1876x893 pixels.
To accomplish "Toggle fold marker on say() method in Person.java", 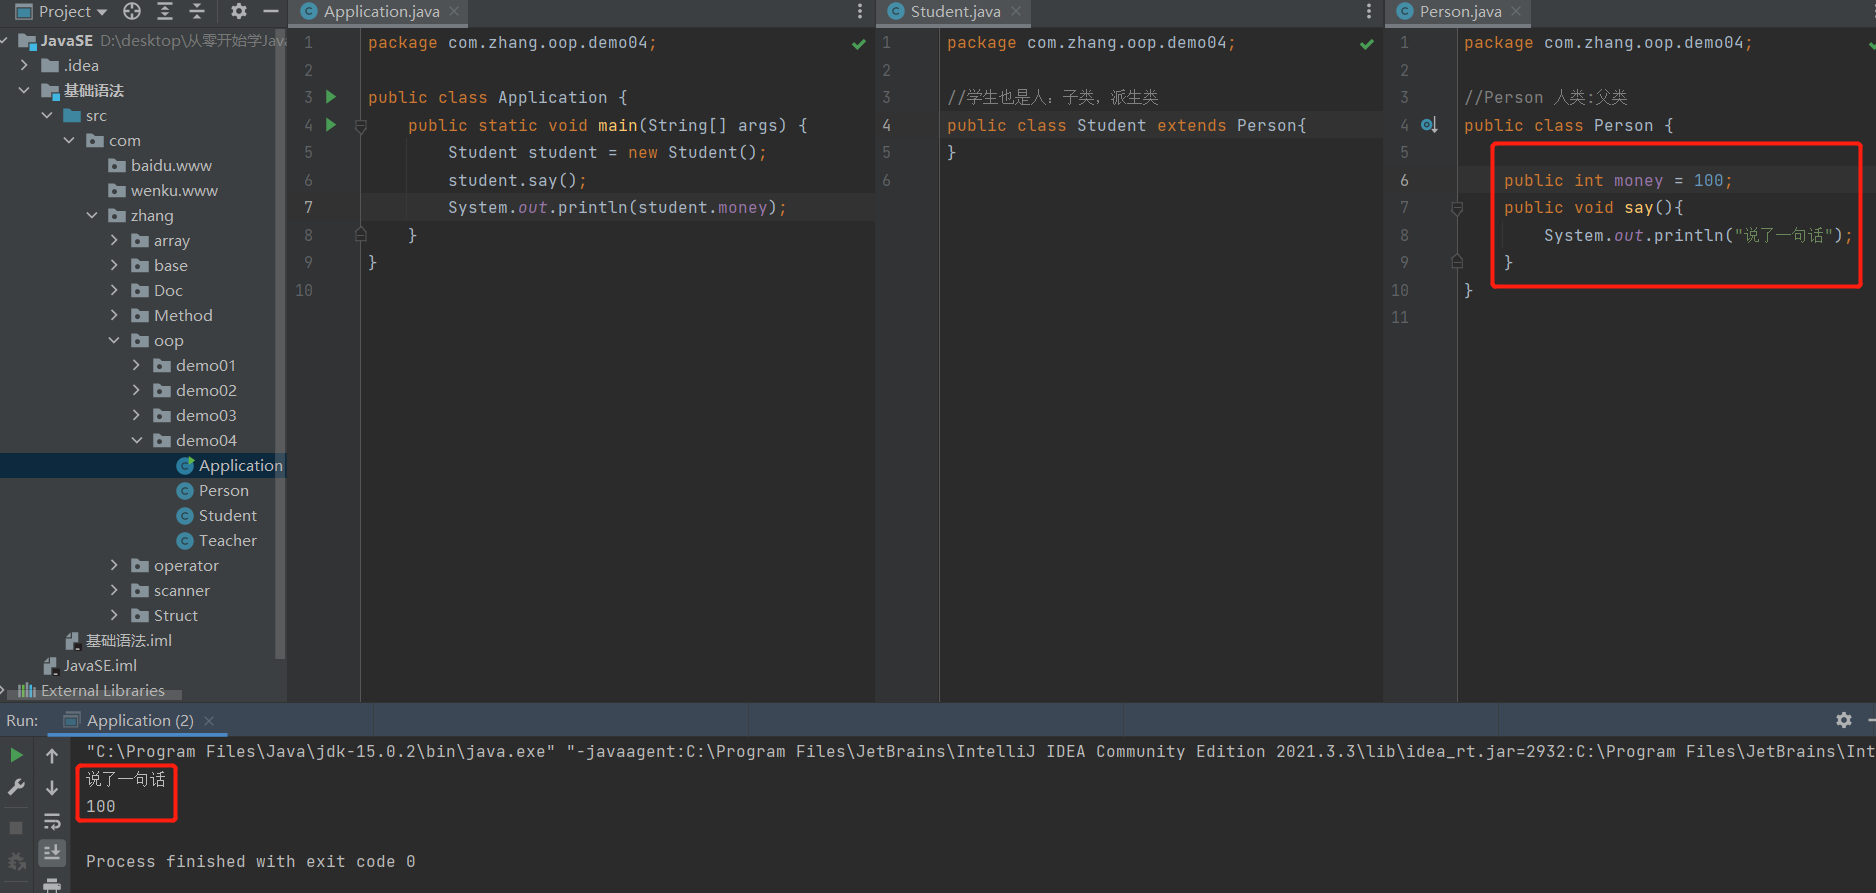I will point(1457,208).
